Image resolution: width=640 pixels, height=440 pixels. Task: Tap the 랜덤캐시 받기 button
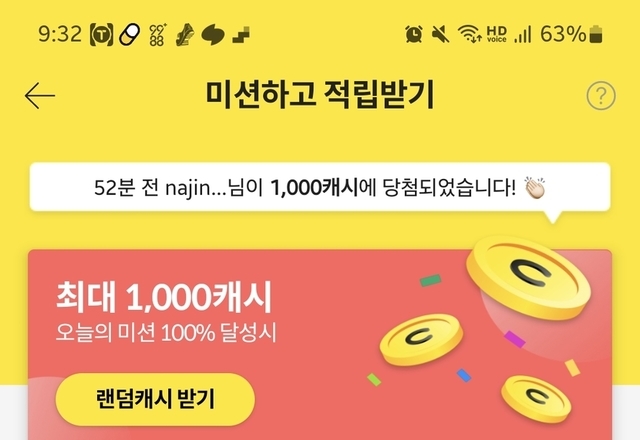pos(155,399)
